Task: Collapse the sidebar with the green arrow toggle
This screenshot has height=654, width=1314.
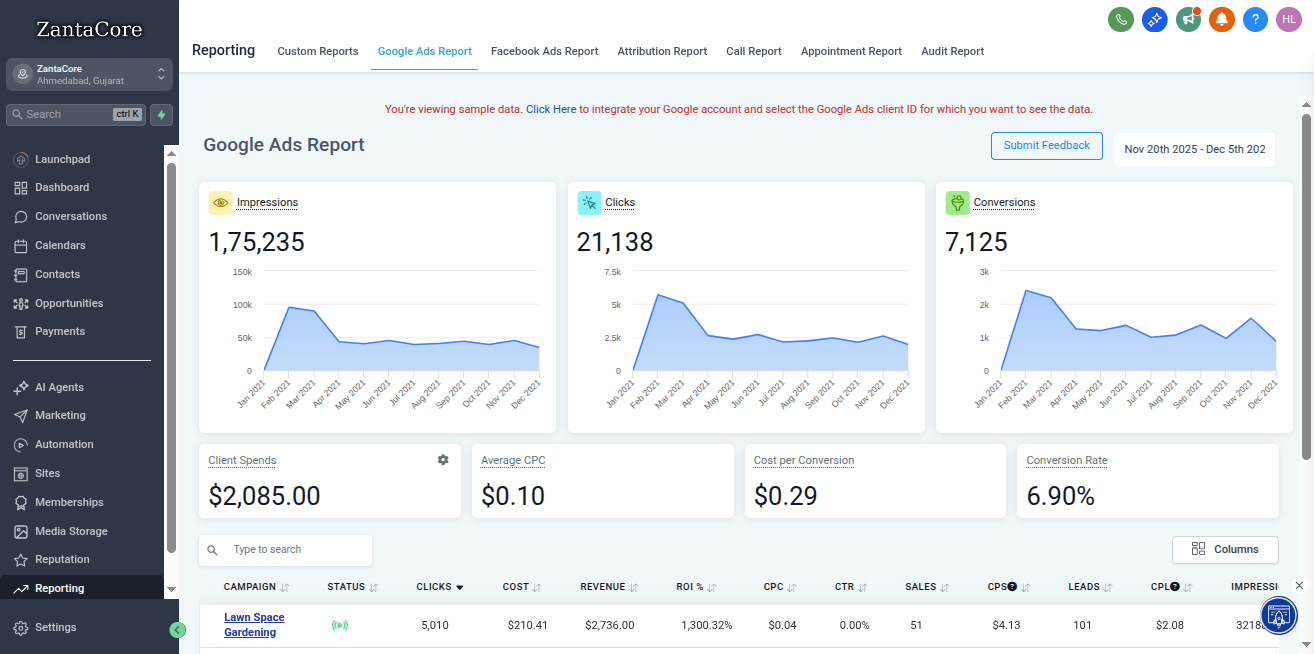Action: tap(178, 630)
